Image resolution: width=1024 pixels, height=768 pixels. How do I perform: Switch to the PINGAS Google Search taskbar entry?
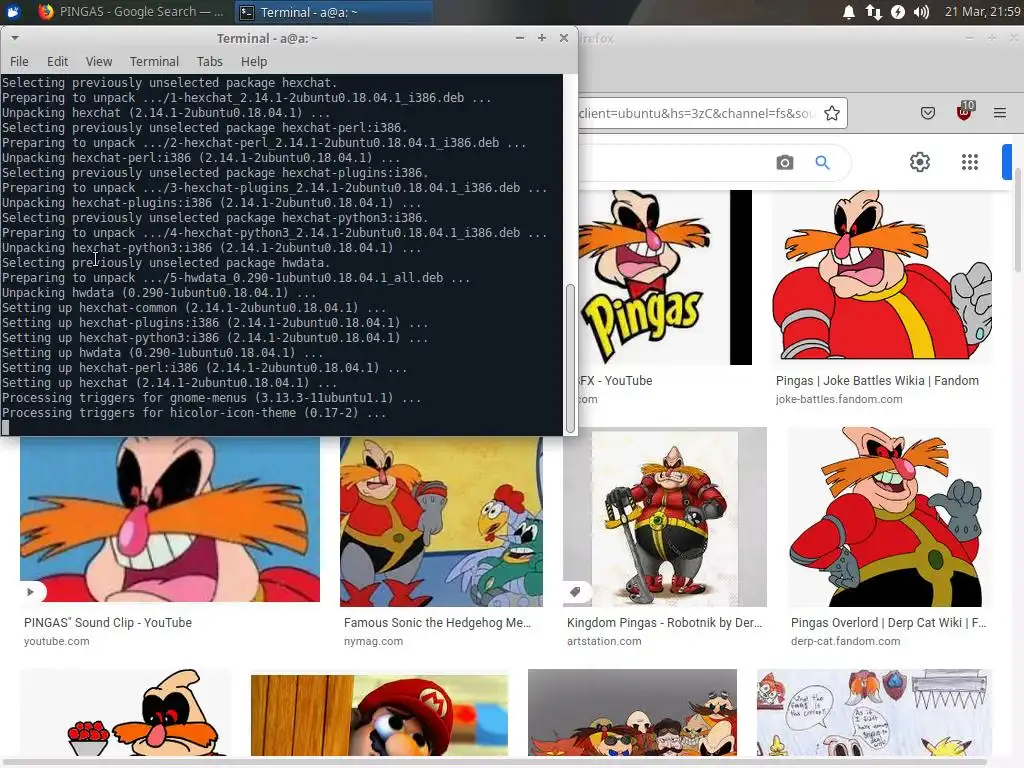point(131,12)
